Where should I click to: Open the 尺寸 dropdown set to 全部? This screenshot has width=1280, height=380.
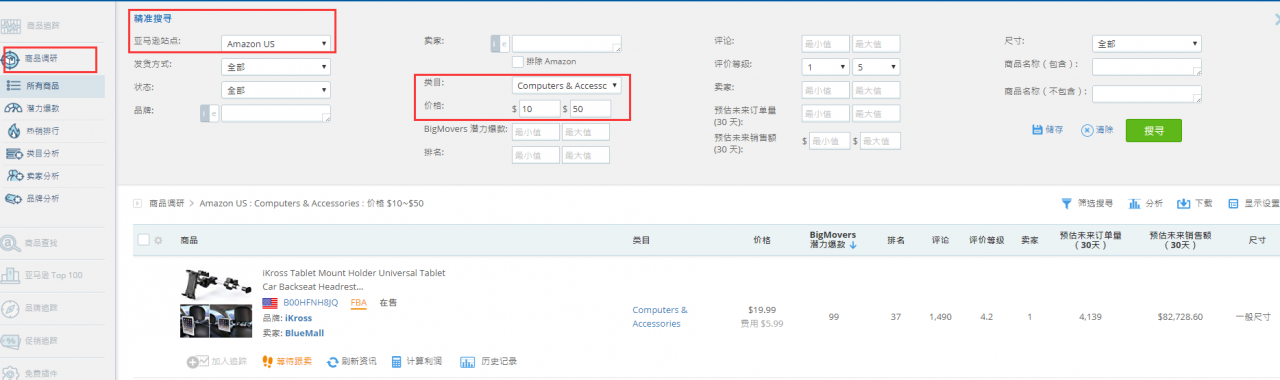1147,43
